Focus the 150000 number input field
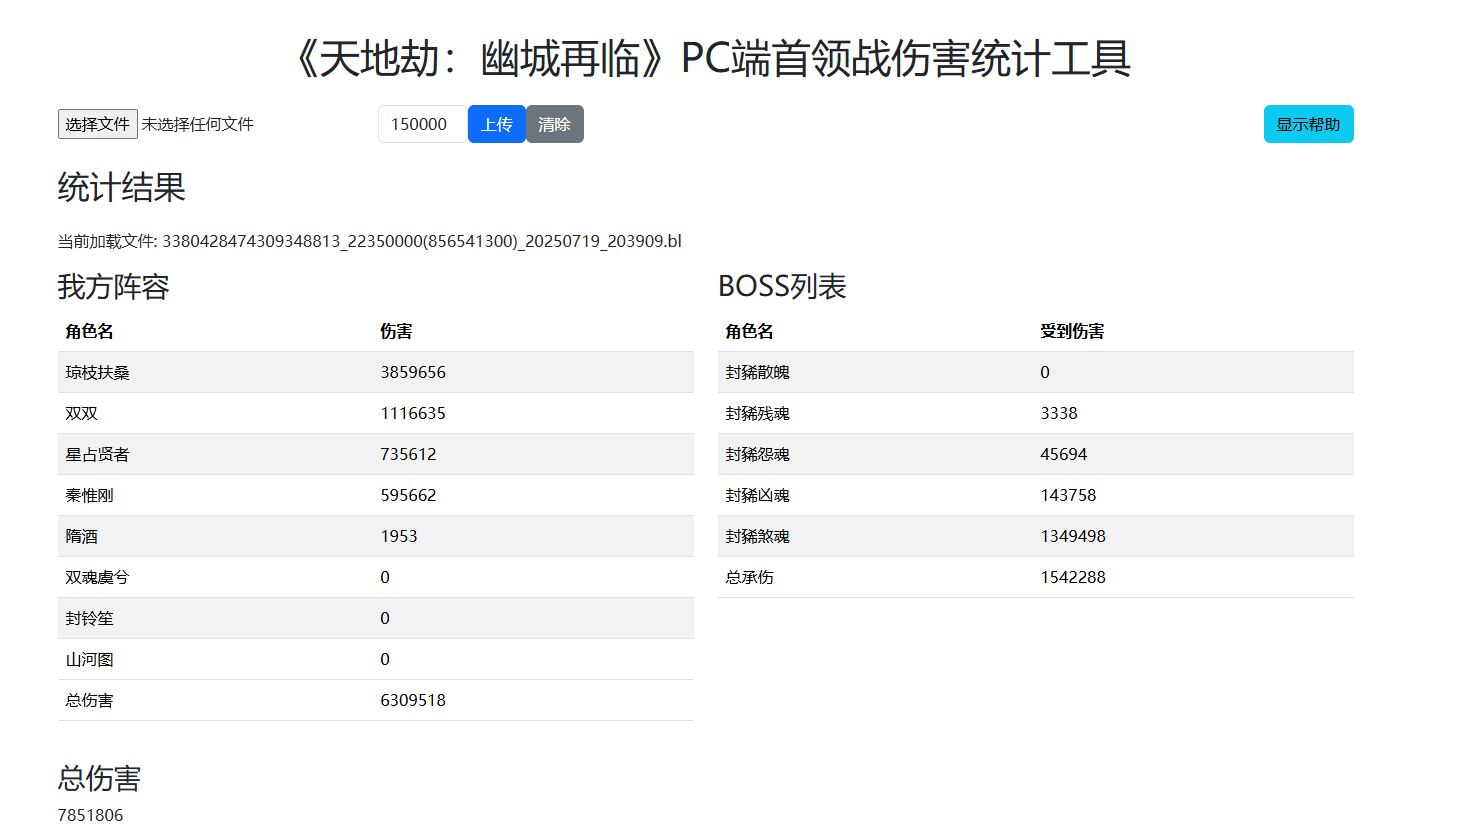1472x825 pixels. [x=422, y=124]
